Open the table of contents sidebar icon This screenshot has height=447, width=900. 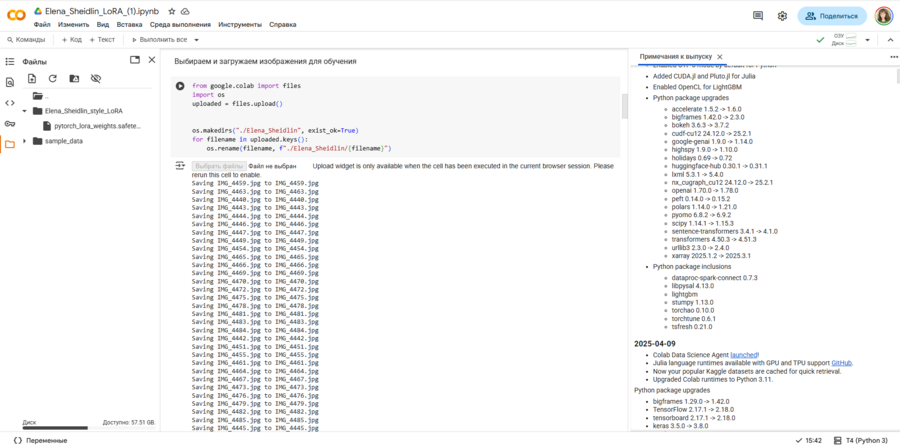tap(10, 62)
